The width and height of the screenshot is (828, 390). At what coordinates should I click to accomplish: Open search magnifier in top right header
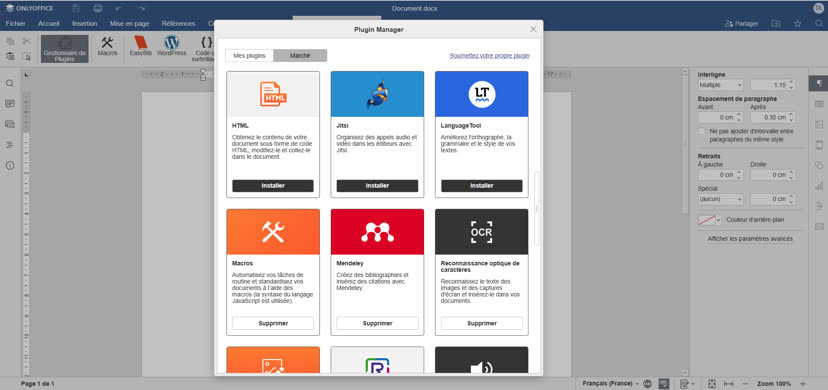pyautogui.click(x=819, y=24)
